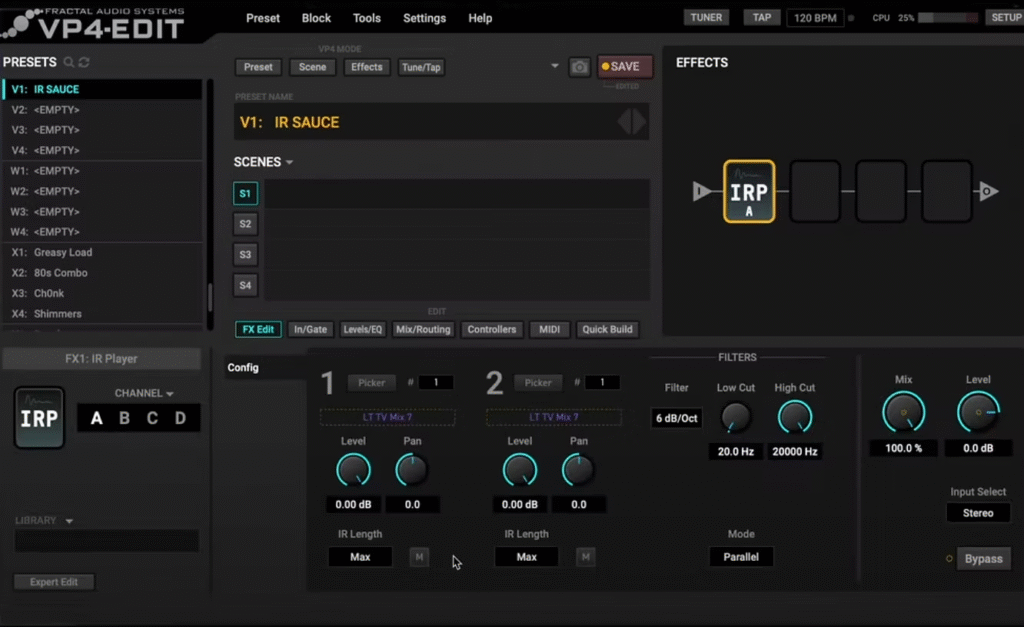Click the chain input triangle icon
This screenshot has height=627, width=1024.
click(x=702, y=192)
